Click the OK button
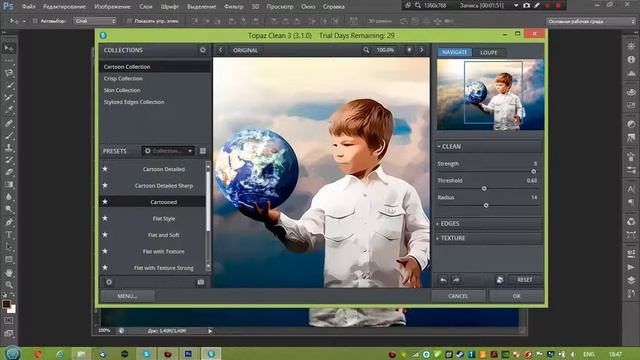Image resolution: width=640 pixels, height=360 pixels. pos(517,296)
